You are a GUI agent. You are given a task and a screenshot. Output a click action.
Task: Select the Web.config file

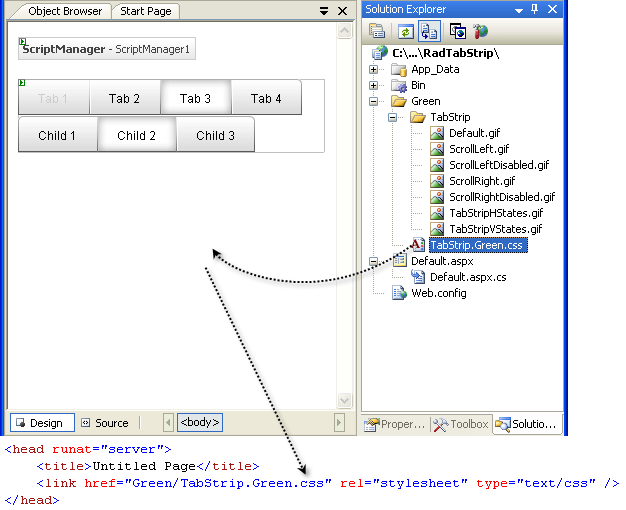pyautogui.click(x=438, y=293)
